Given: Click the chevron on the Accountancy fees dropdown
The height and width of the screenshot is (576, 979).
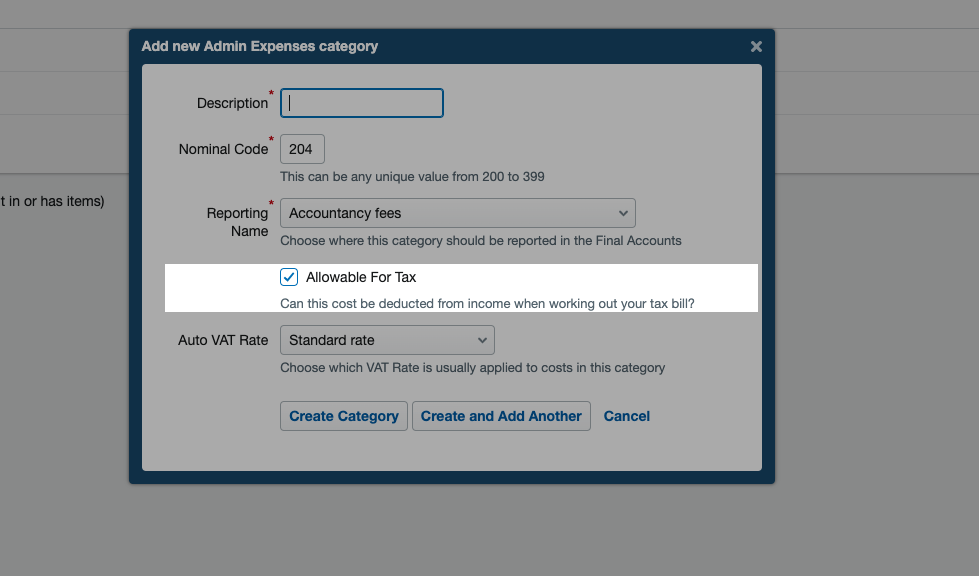Looking at the screenshot, I should (623, 213).
